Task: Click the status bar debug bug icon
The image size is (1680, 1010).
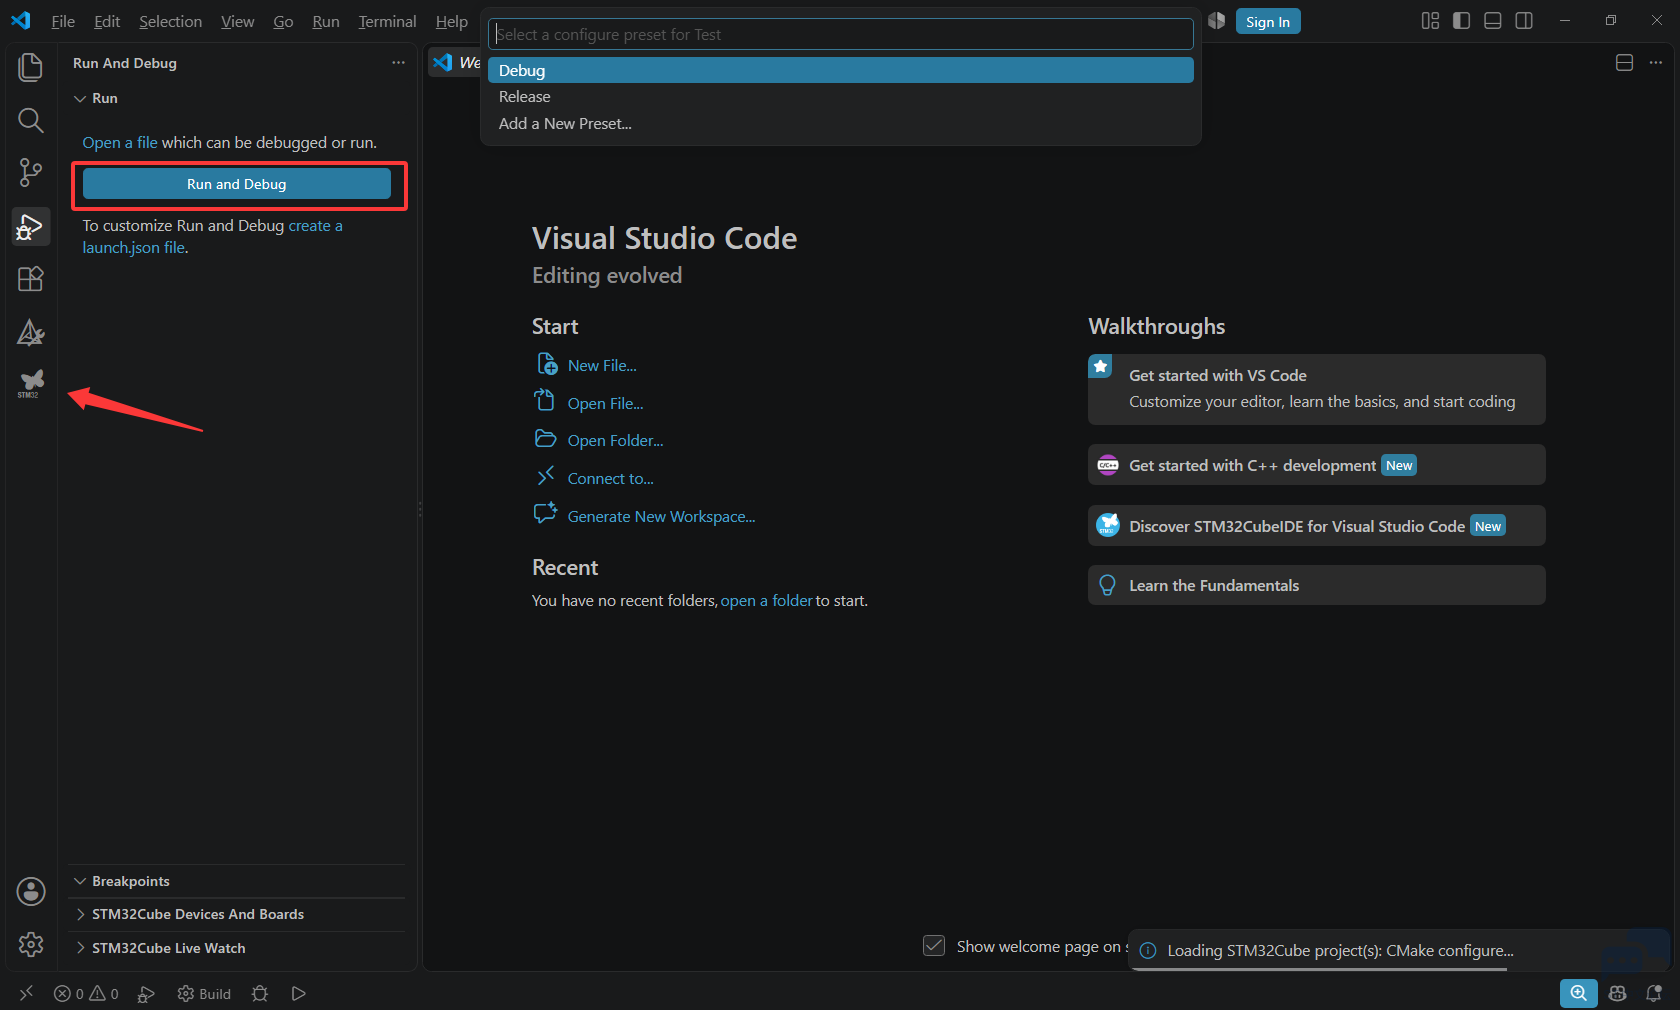Action: tap(260, 994)
